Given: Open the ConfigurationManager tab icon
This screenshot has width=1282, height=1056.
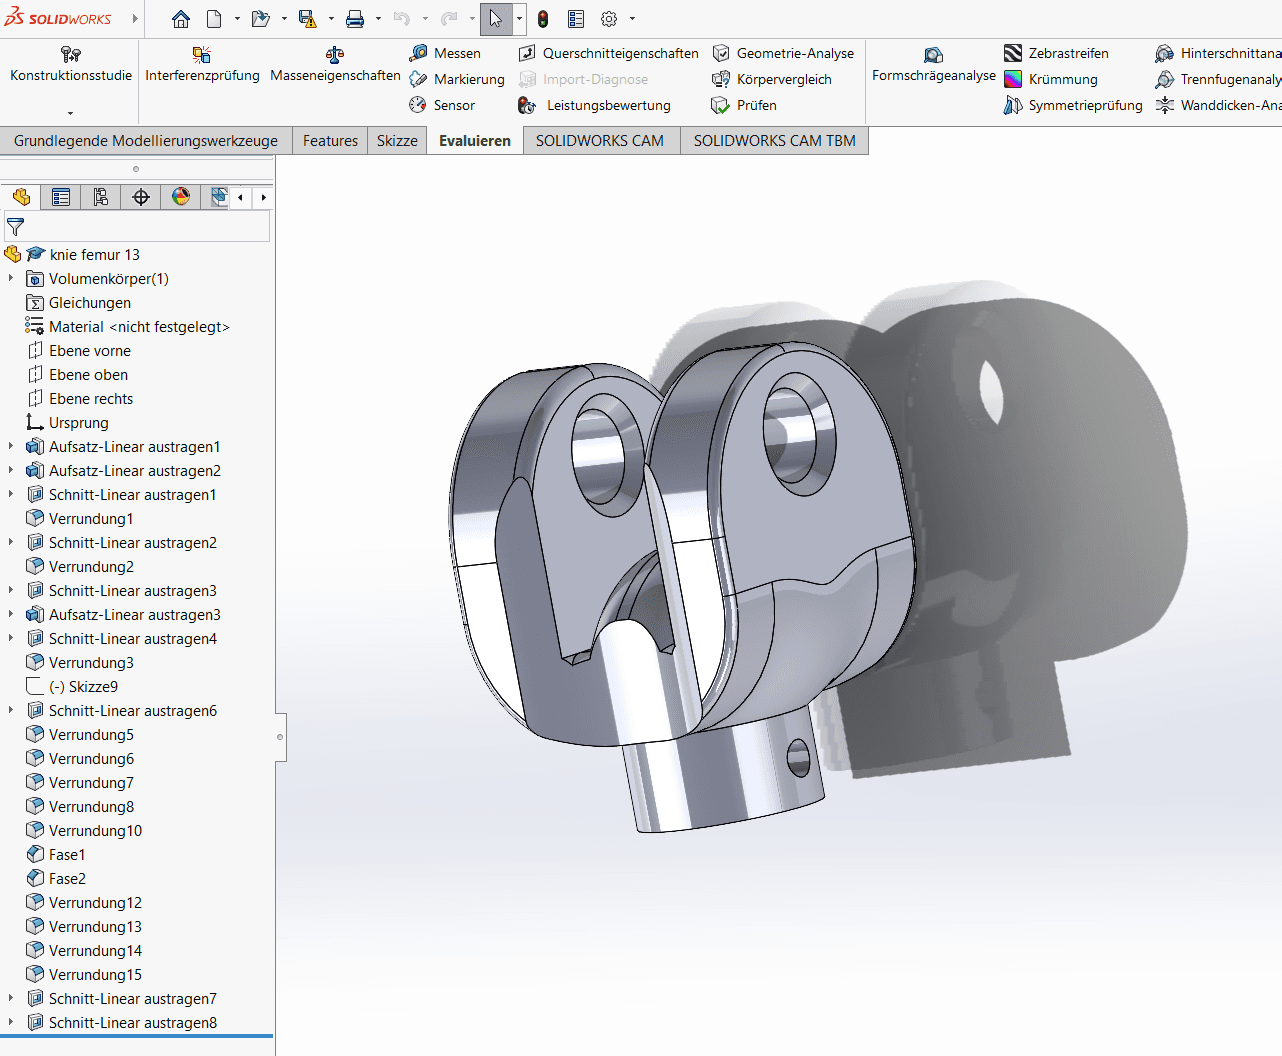Looking at the screenshot, I should [101, 197].
